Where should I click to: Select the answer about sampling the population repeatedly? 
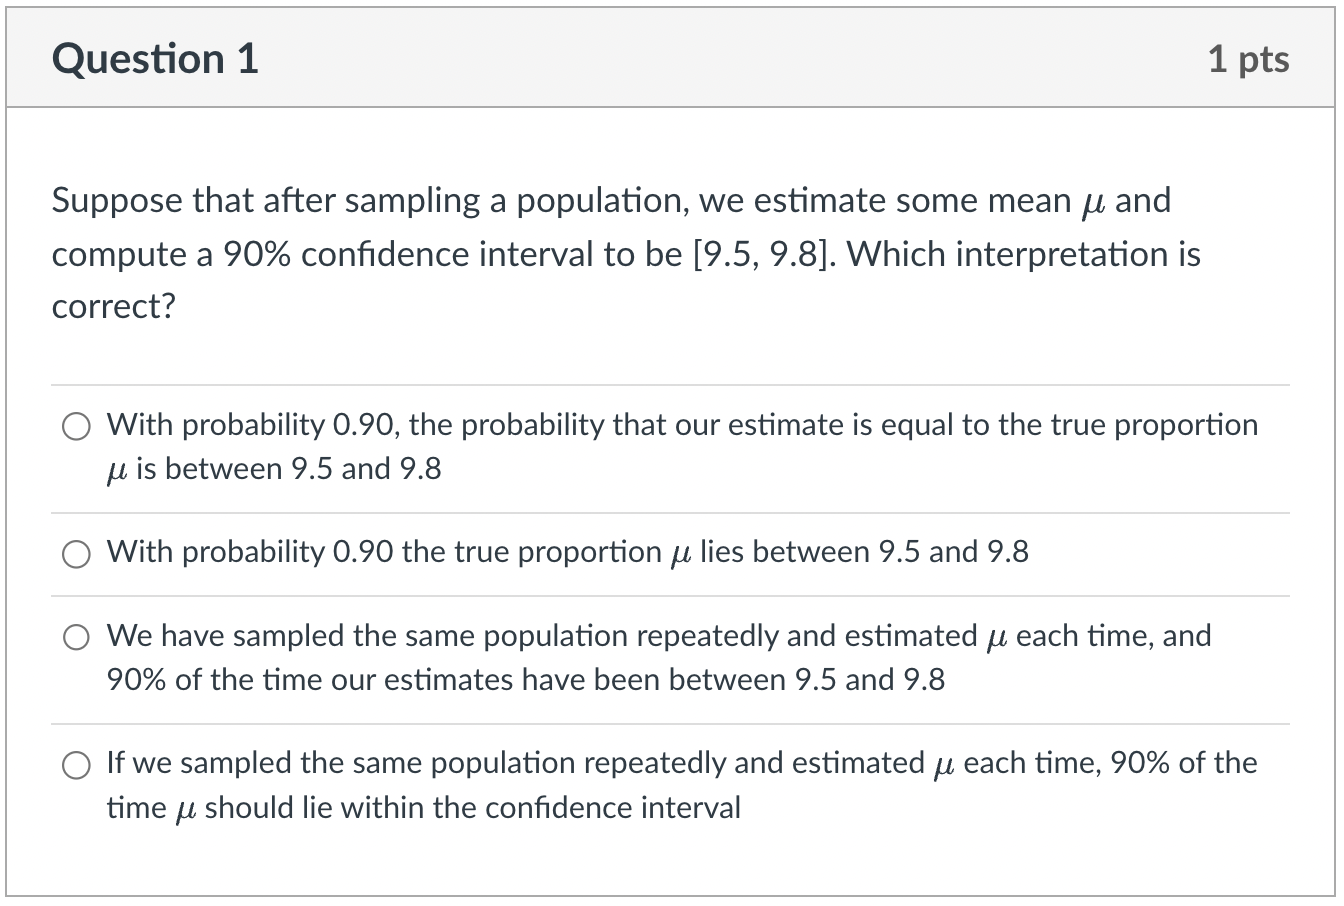coord(76,636)
